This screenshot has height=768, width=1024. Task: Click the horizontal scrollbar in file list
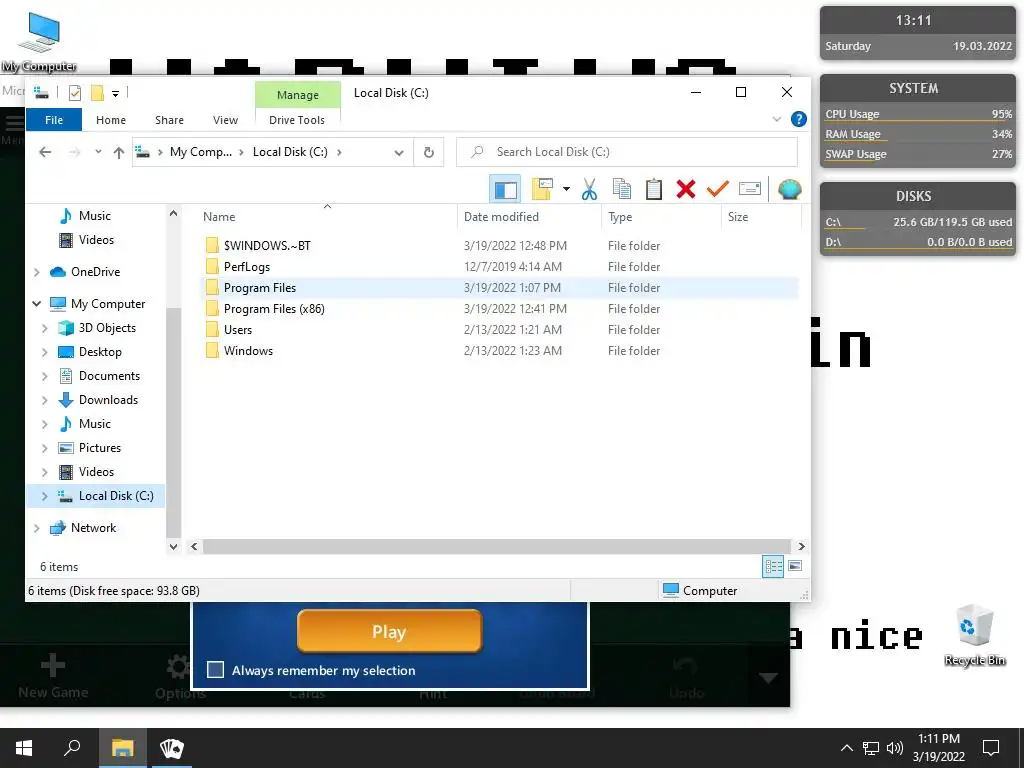point(496,546)
